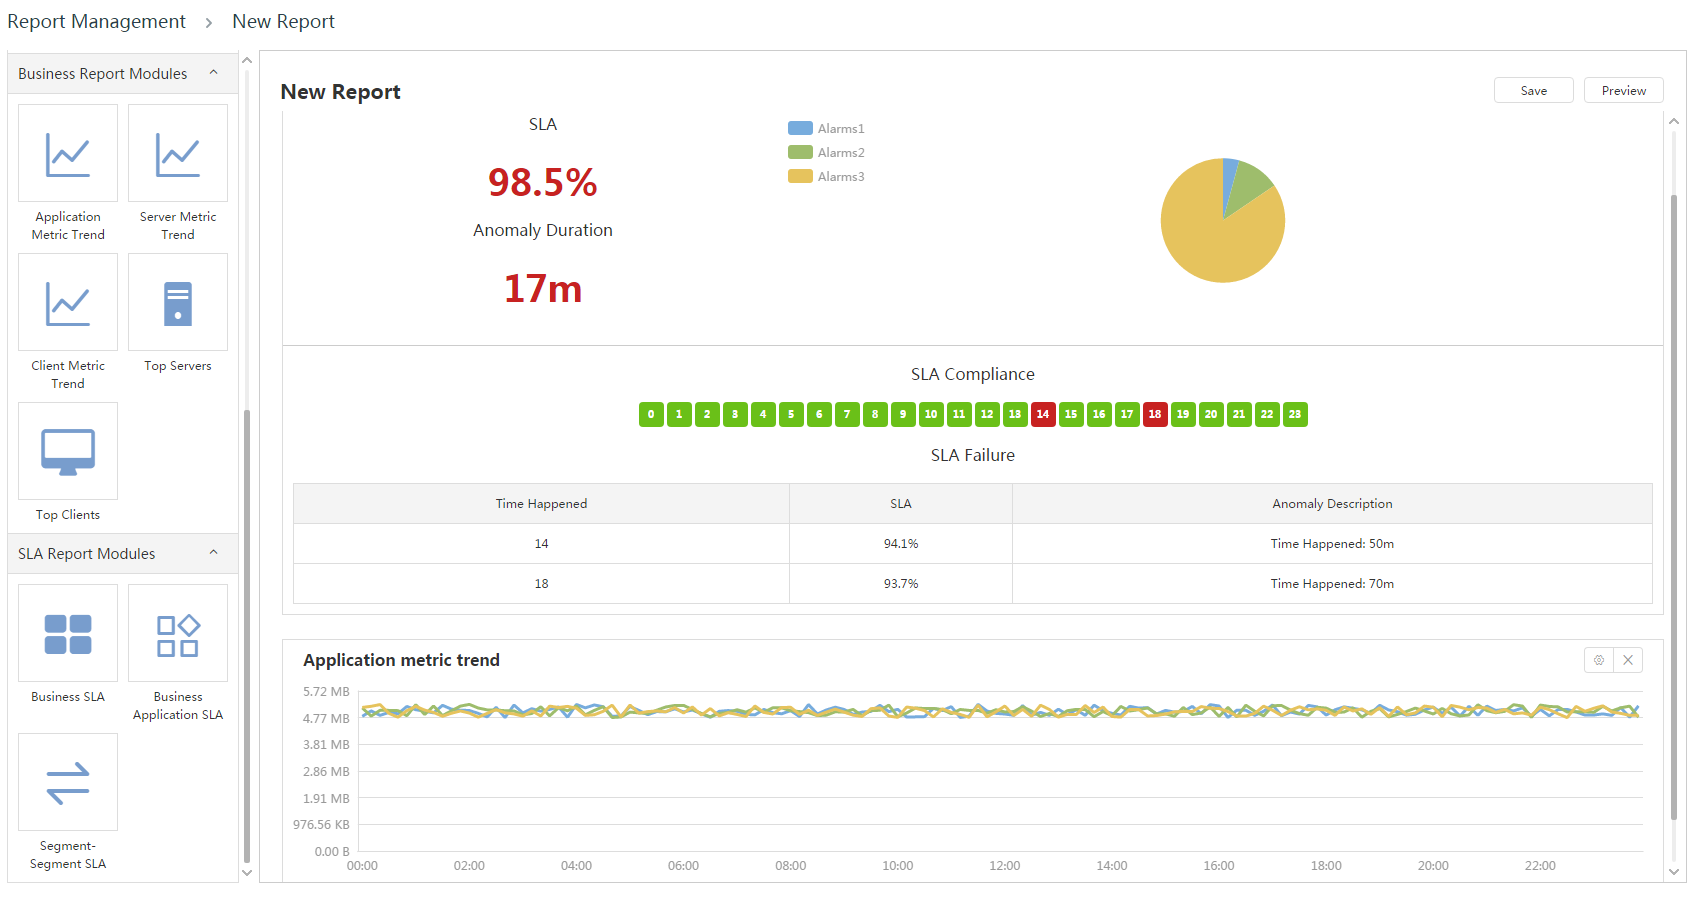Image resolution: width=1707 pixels, height=913 pixels.
Task: Toggle the Alarms1 blue legend swatch
Action: pyautogui.click(x=800, y=128)
